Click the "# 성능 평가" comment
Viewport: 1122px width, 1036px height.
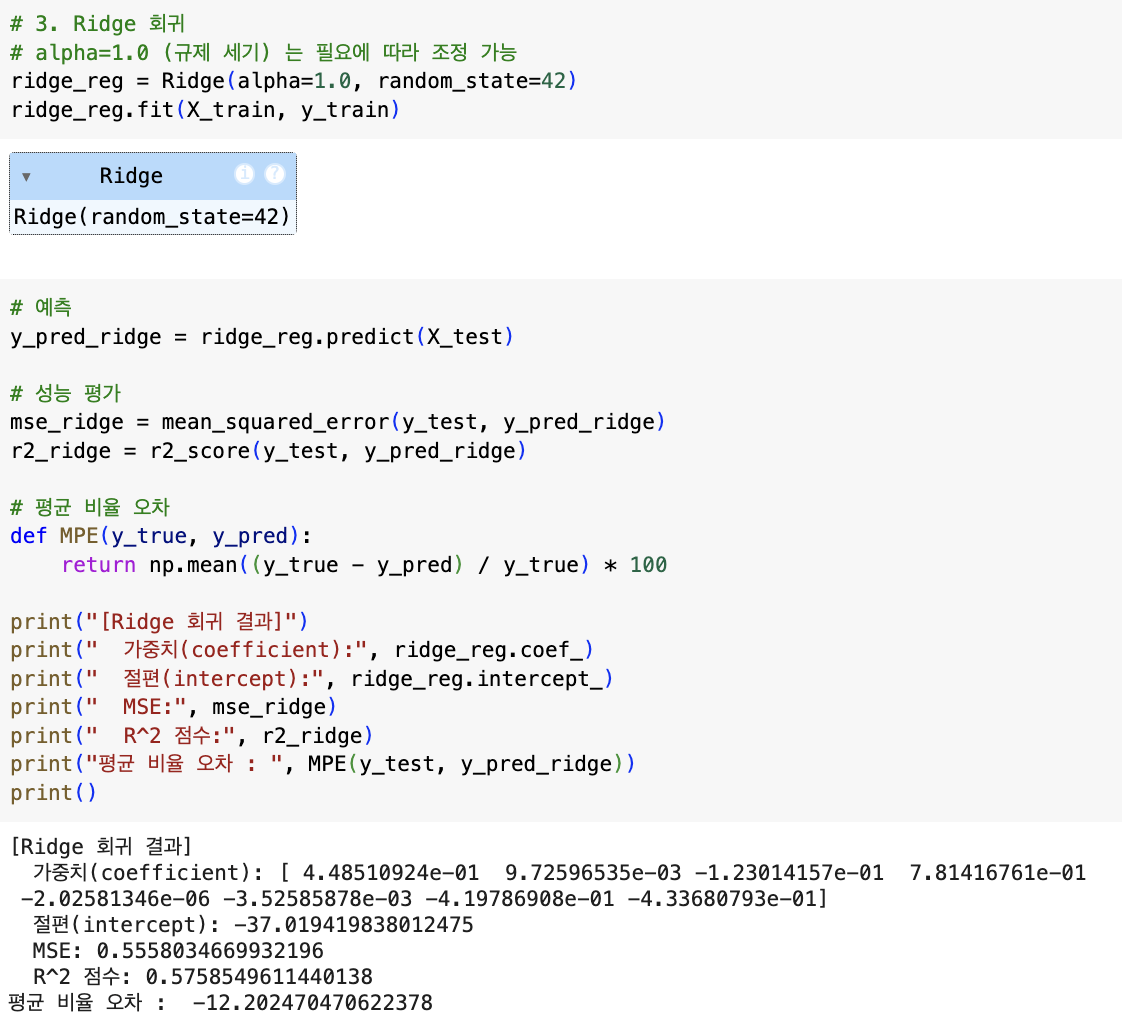click(x=66, y=394)
